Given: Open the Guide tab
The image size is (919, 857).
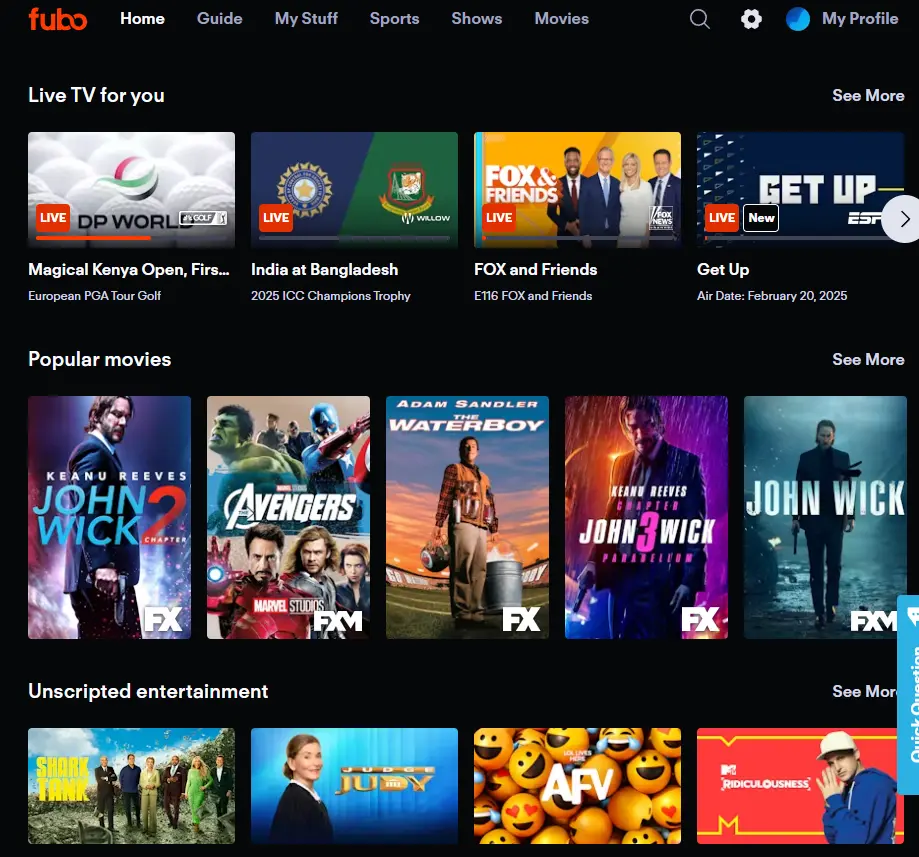Looking at the screenshot, I should click(x=220, y=19).
